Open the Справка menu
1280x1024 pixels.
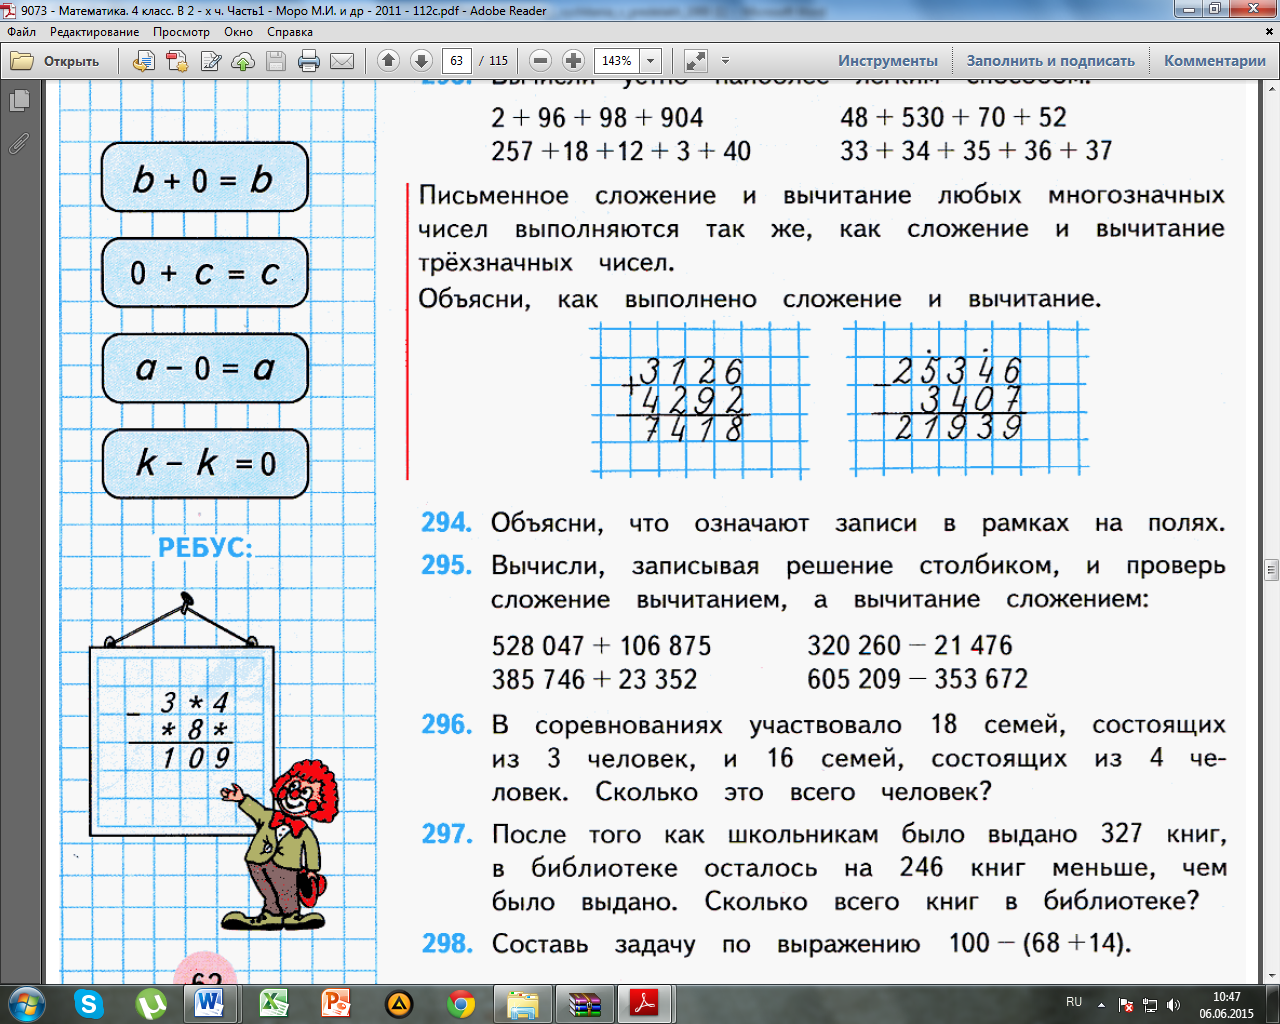coord(290,32)
